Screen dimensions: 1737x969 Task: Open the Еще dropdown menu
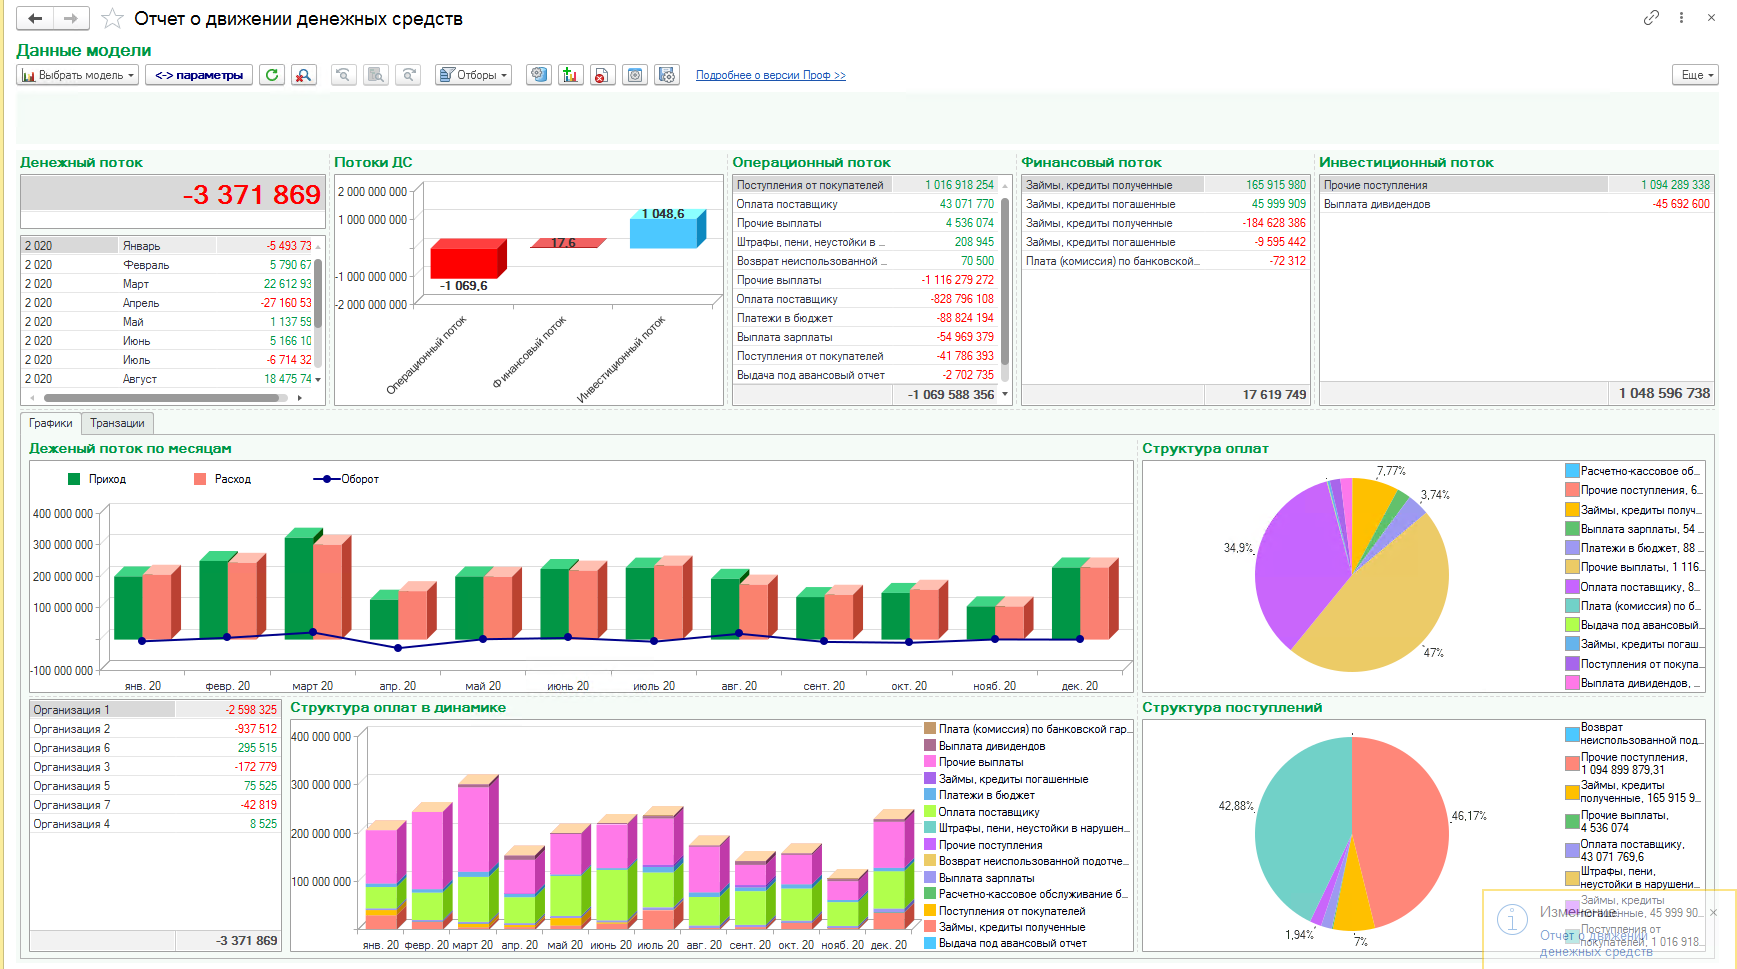1695,75
